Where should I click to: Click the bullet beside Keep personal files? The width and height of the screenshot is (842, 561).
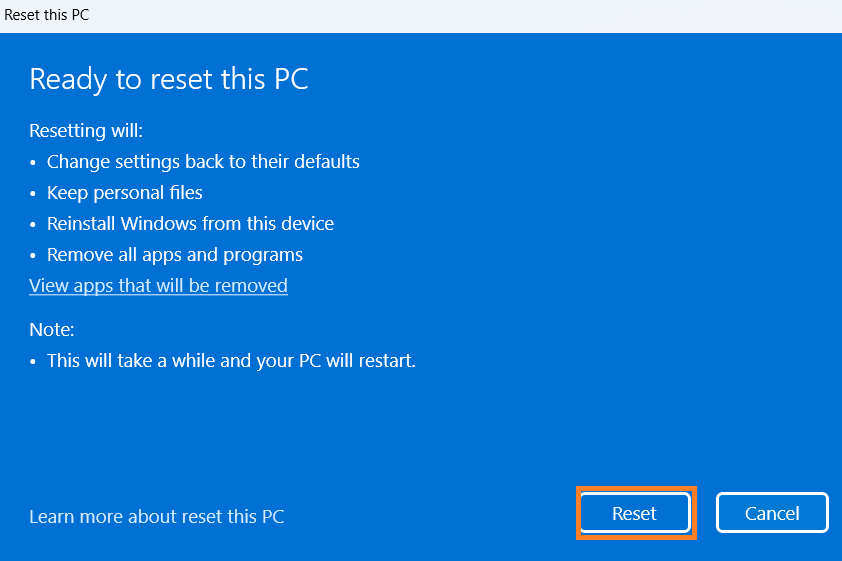pyautogui.click(x=34, y=193)
